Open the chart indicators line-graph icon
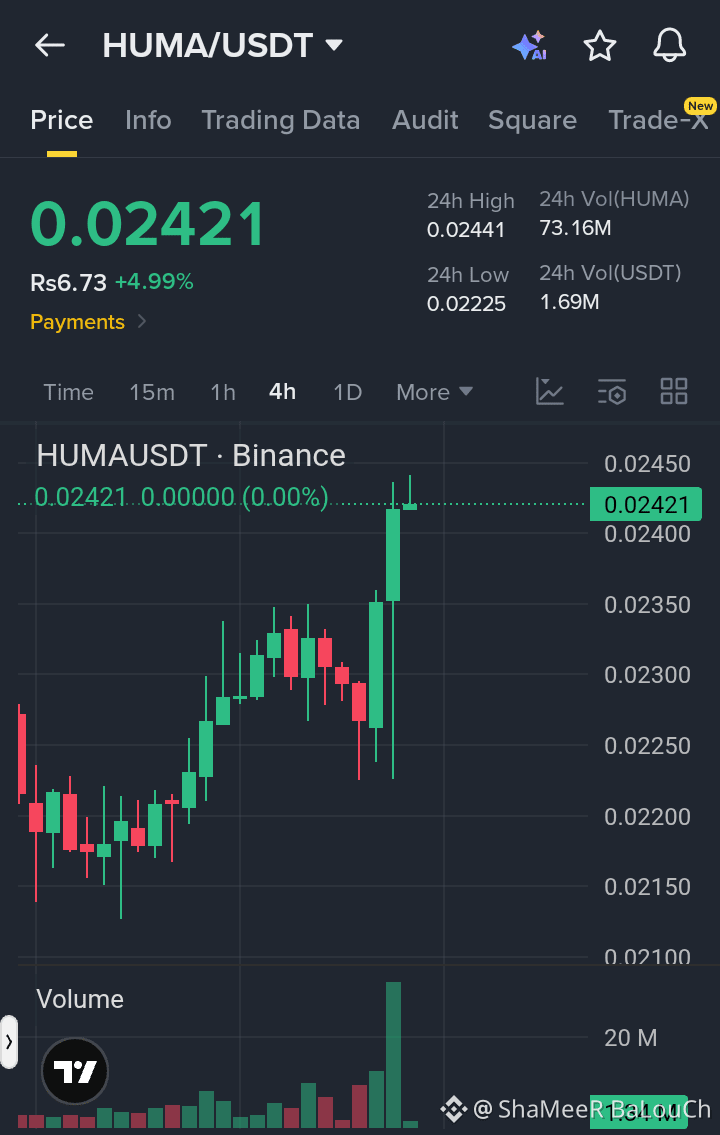Image resolution: width=720 pixels, height=1135 pixels. click(x=550, y=392)
